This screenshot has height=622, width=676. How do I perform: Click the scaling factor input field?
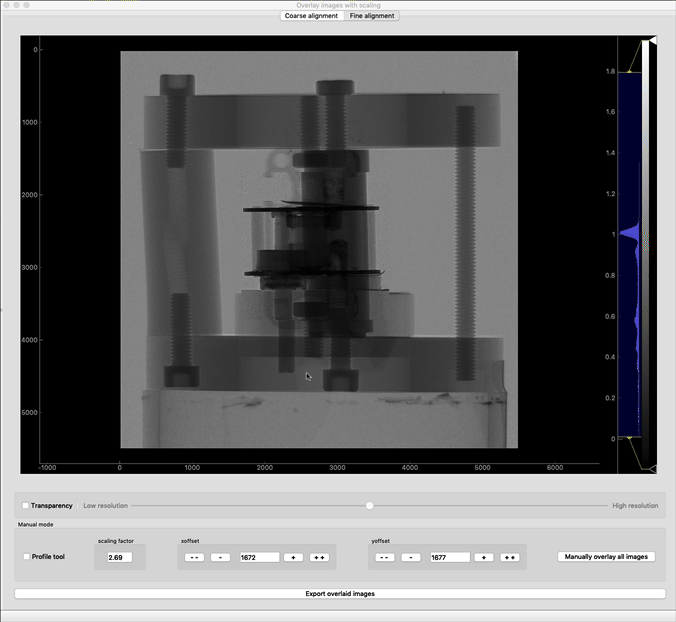tap(120, 557)
